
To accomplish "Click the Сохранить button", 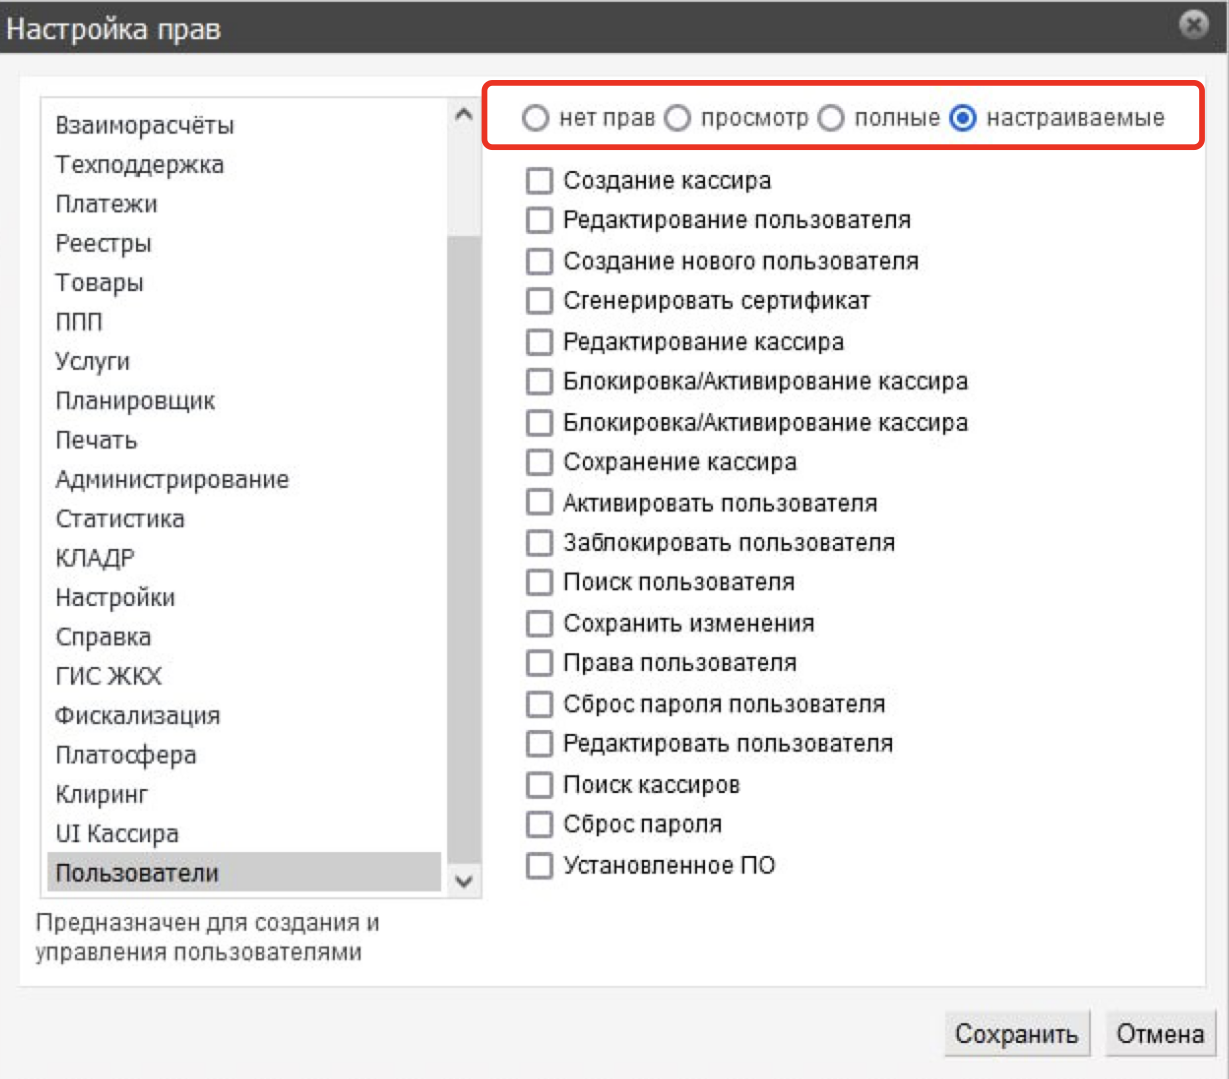I will coord(1016,1034).
